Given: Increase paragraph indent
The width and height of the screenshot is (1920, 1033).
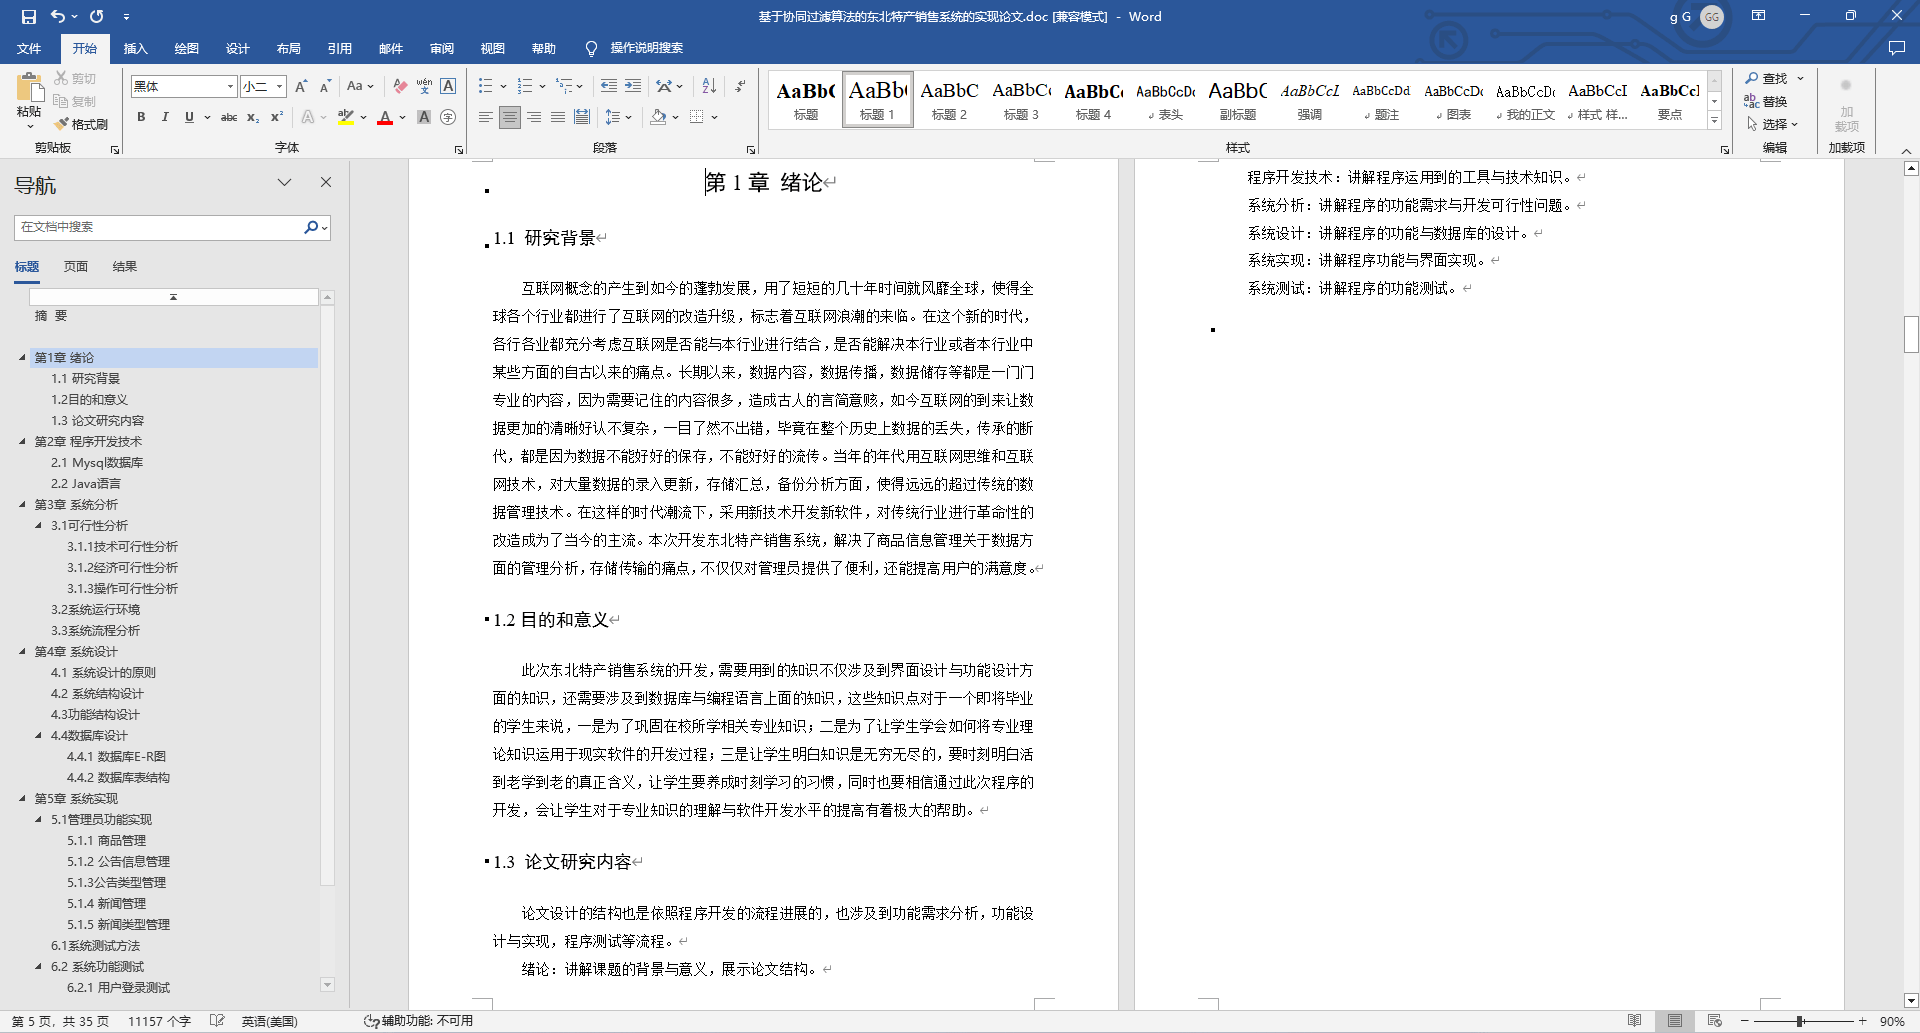Looking at the screenshot, I should (x=633, y=87).
